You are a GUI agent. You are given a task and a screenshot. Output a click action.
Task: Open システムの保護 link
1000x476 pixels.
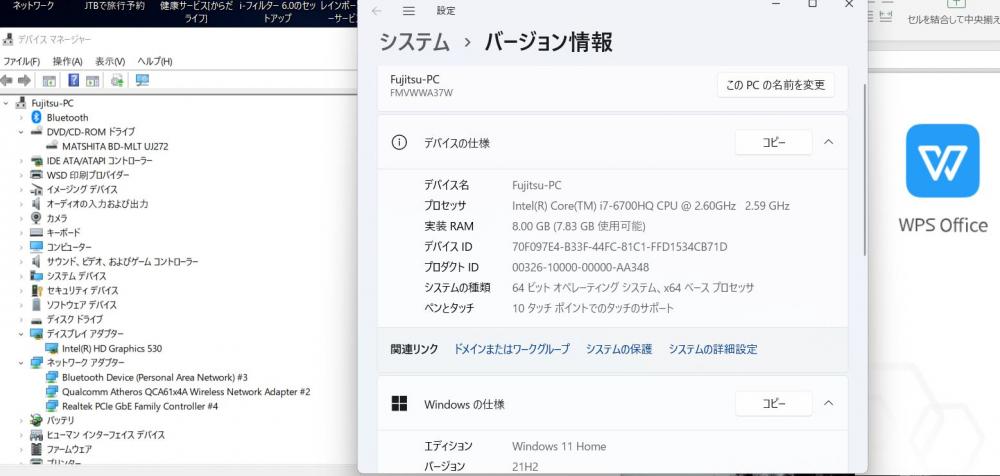(619, 349)
